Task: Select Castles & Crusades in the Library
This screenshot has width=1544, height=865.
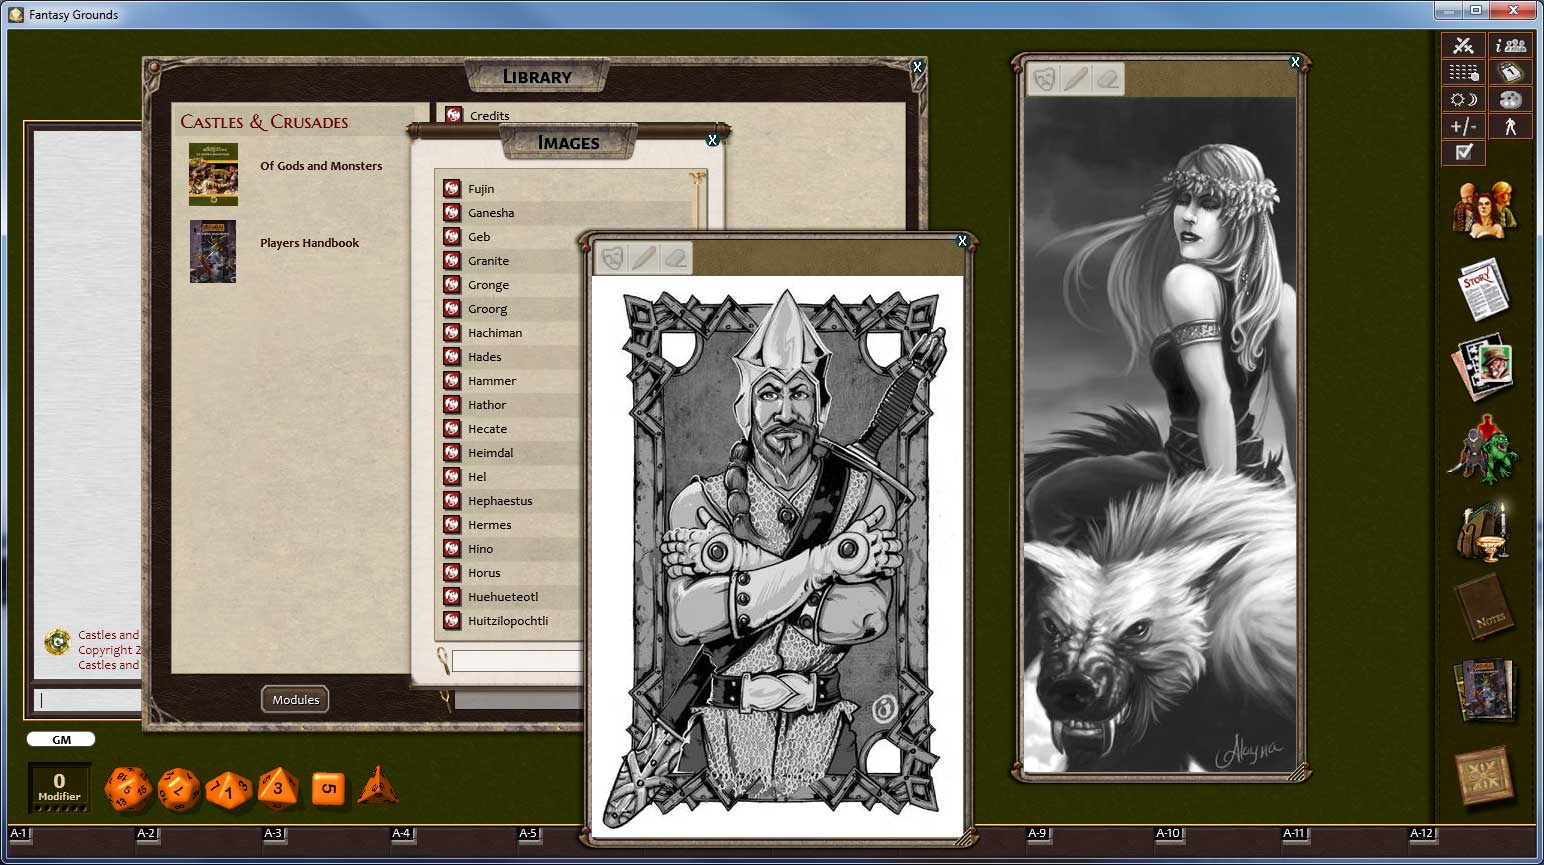Action: [263, 121]
